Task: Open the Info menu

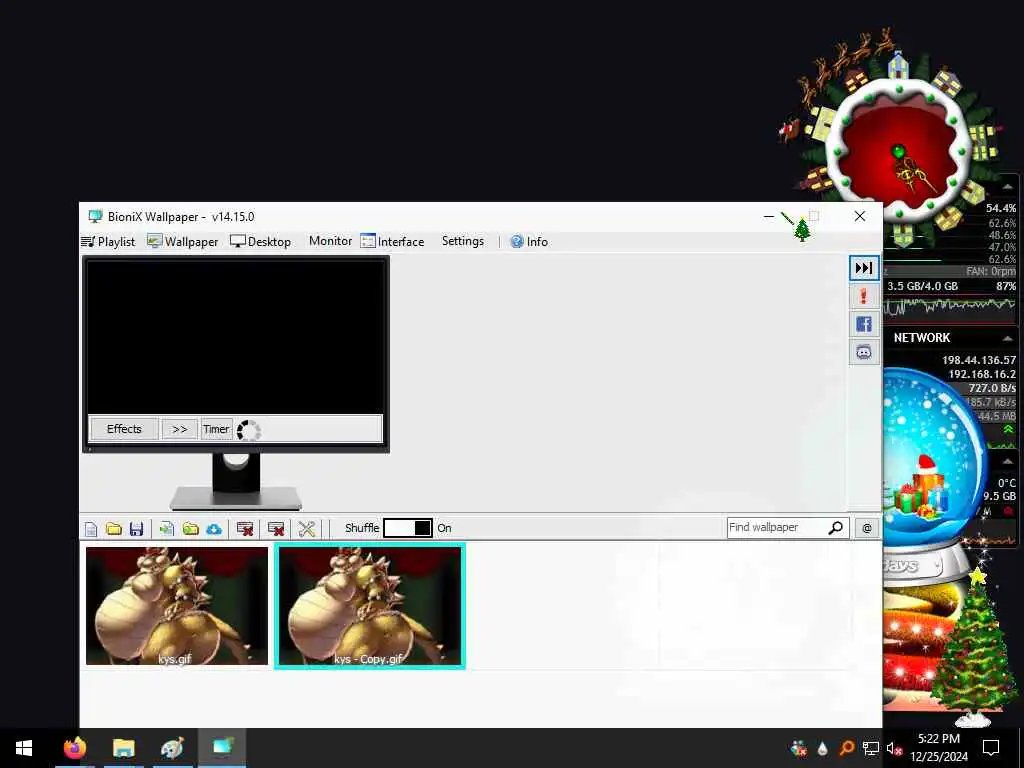Action: click(529, 242)
